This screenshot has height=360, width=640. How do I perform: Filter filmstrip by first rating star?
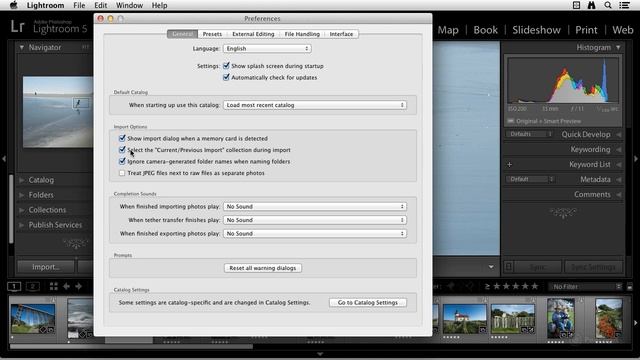pos(497,287)
